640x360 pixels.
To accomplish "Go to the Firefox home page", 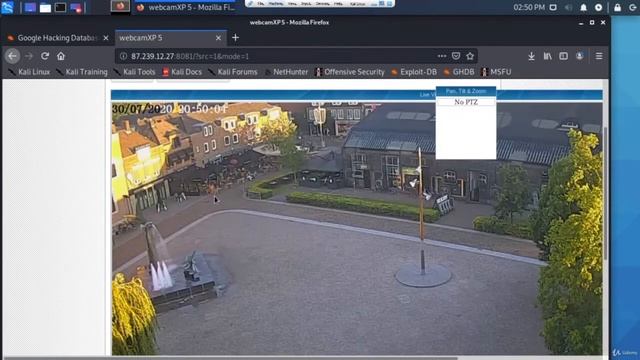I will click(61, 56).
